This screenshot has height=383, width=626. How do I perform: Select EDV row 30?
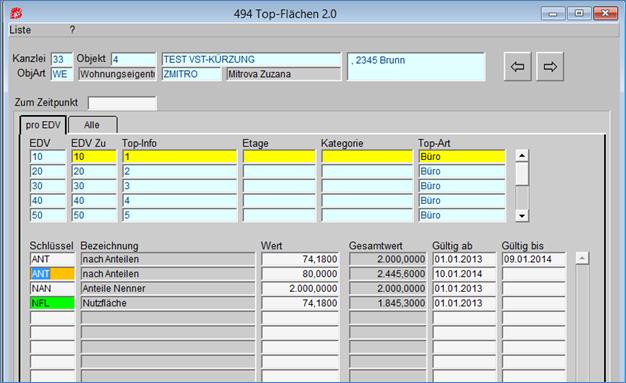coord(48,186)
